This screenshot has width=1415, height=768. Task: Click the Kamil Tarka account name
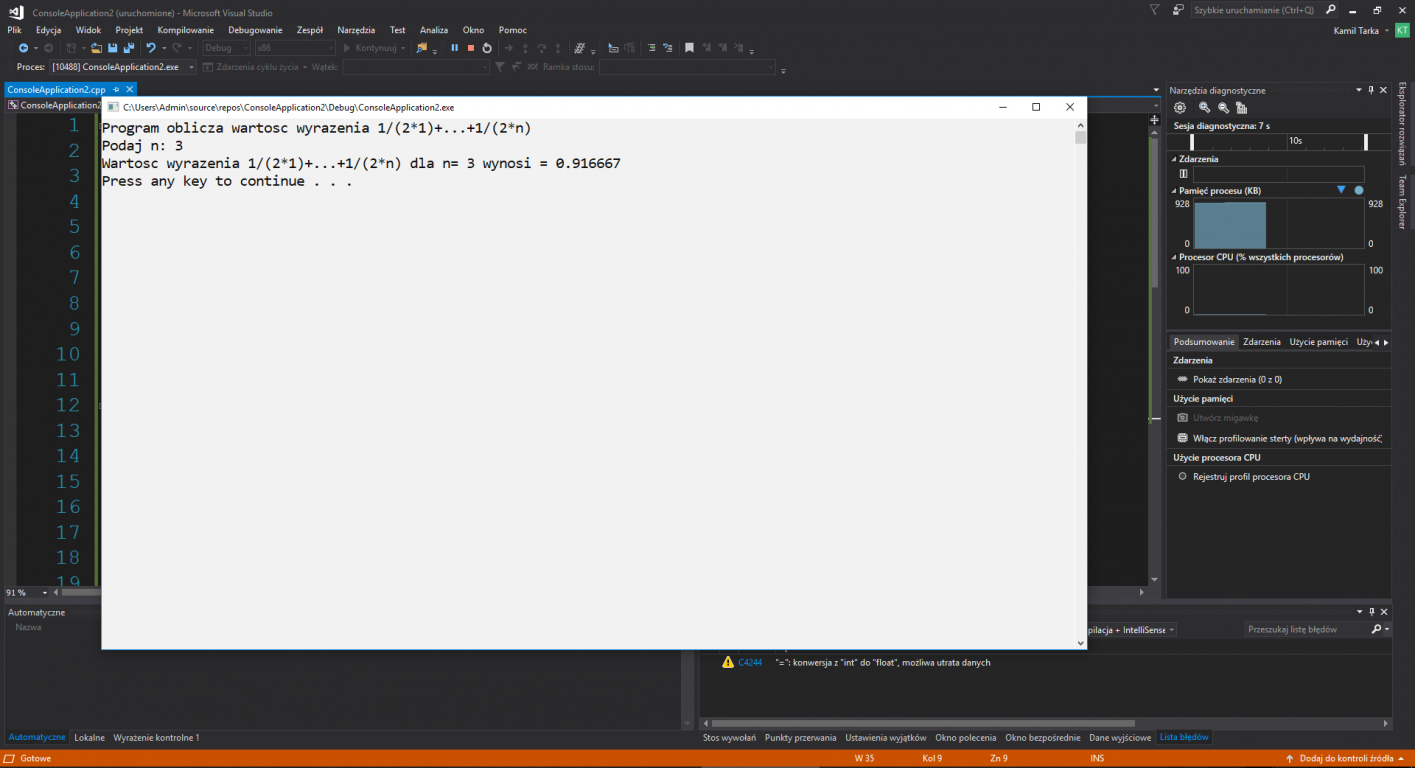(1356, 30)
